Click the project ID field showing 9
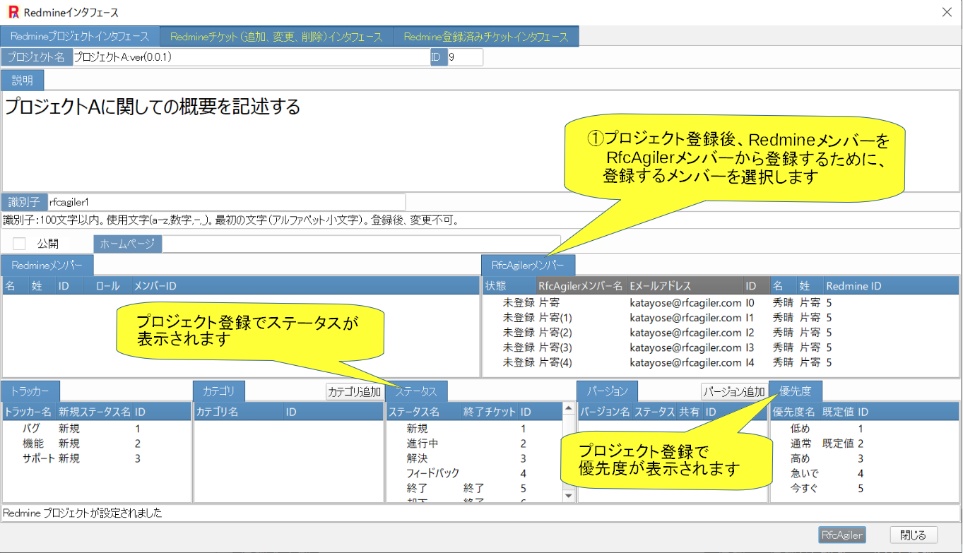This screenshot has height=553, width=963. (464, 57)
